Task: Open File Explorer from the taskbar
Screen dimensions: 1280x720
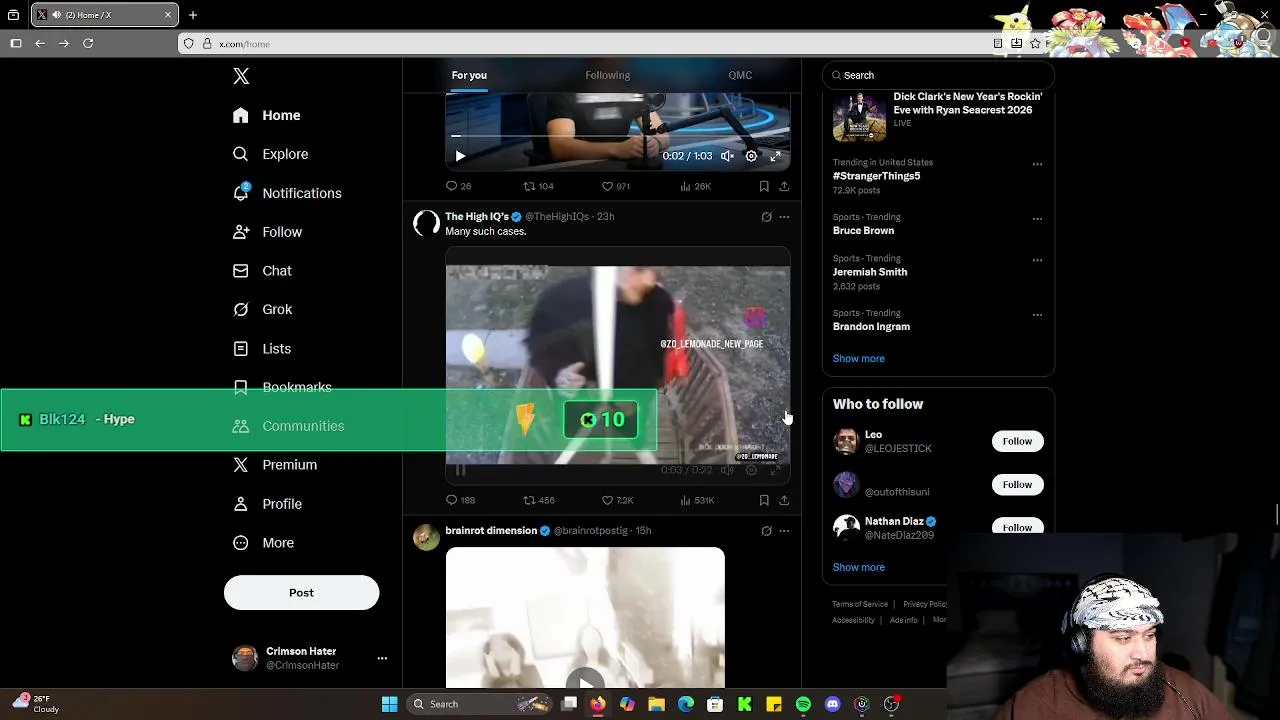Action: tap(656, 705)
